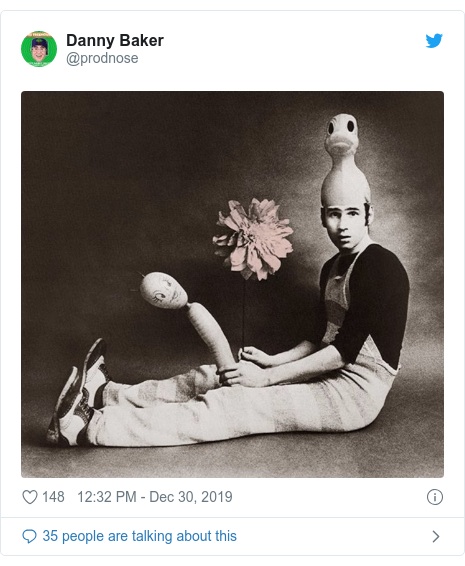Image resolution: width=465 pixels, height=566 pixels.
Task: Open '35 people are talking about this'
Action: pyautogui.click(x=139, y=536)
